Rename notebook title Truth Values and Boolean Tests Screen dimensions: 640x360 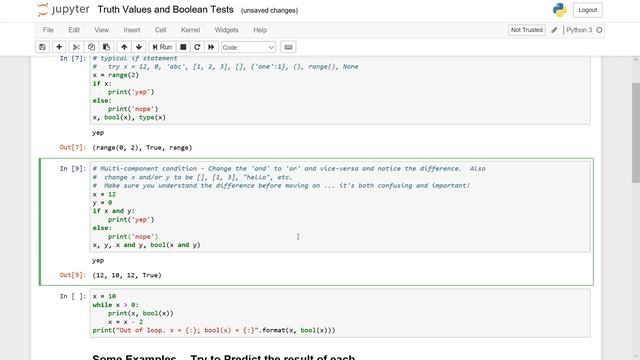[165, 10]
